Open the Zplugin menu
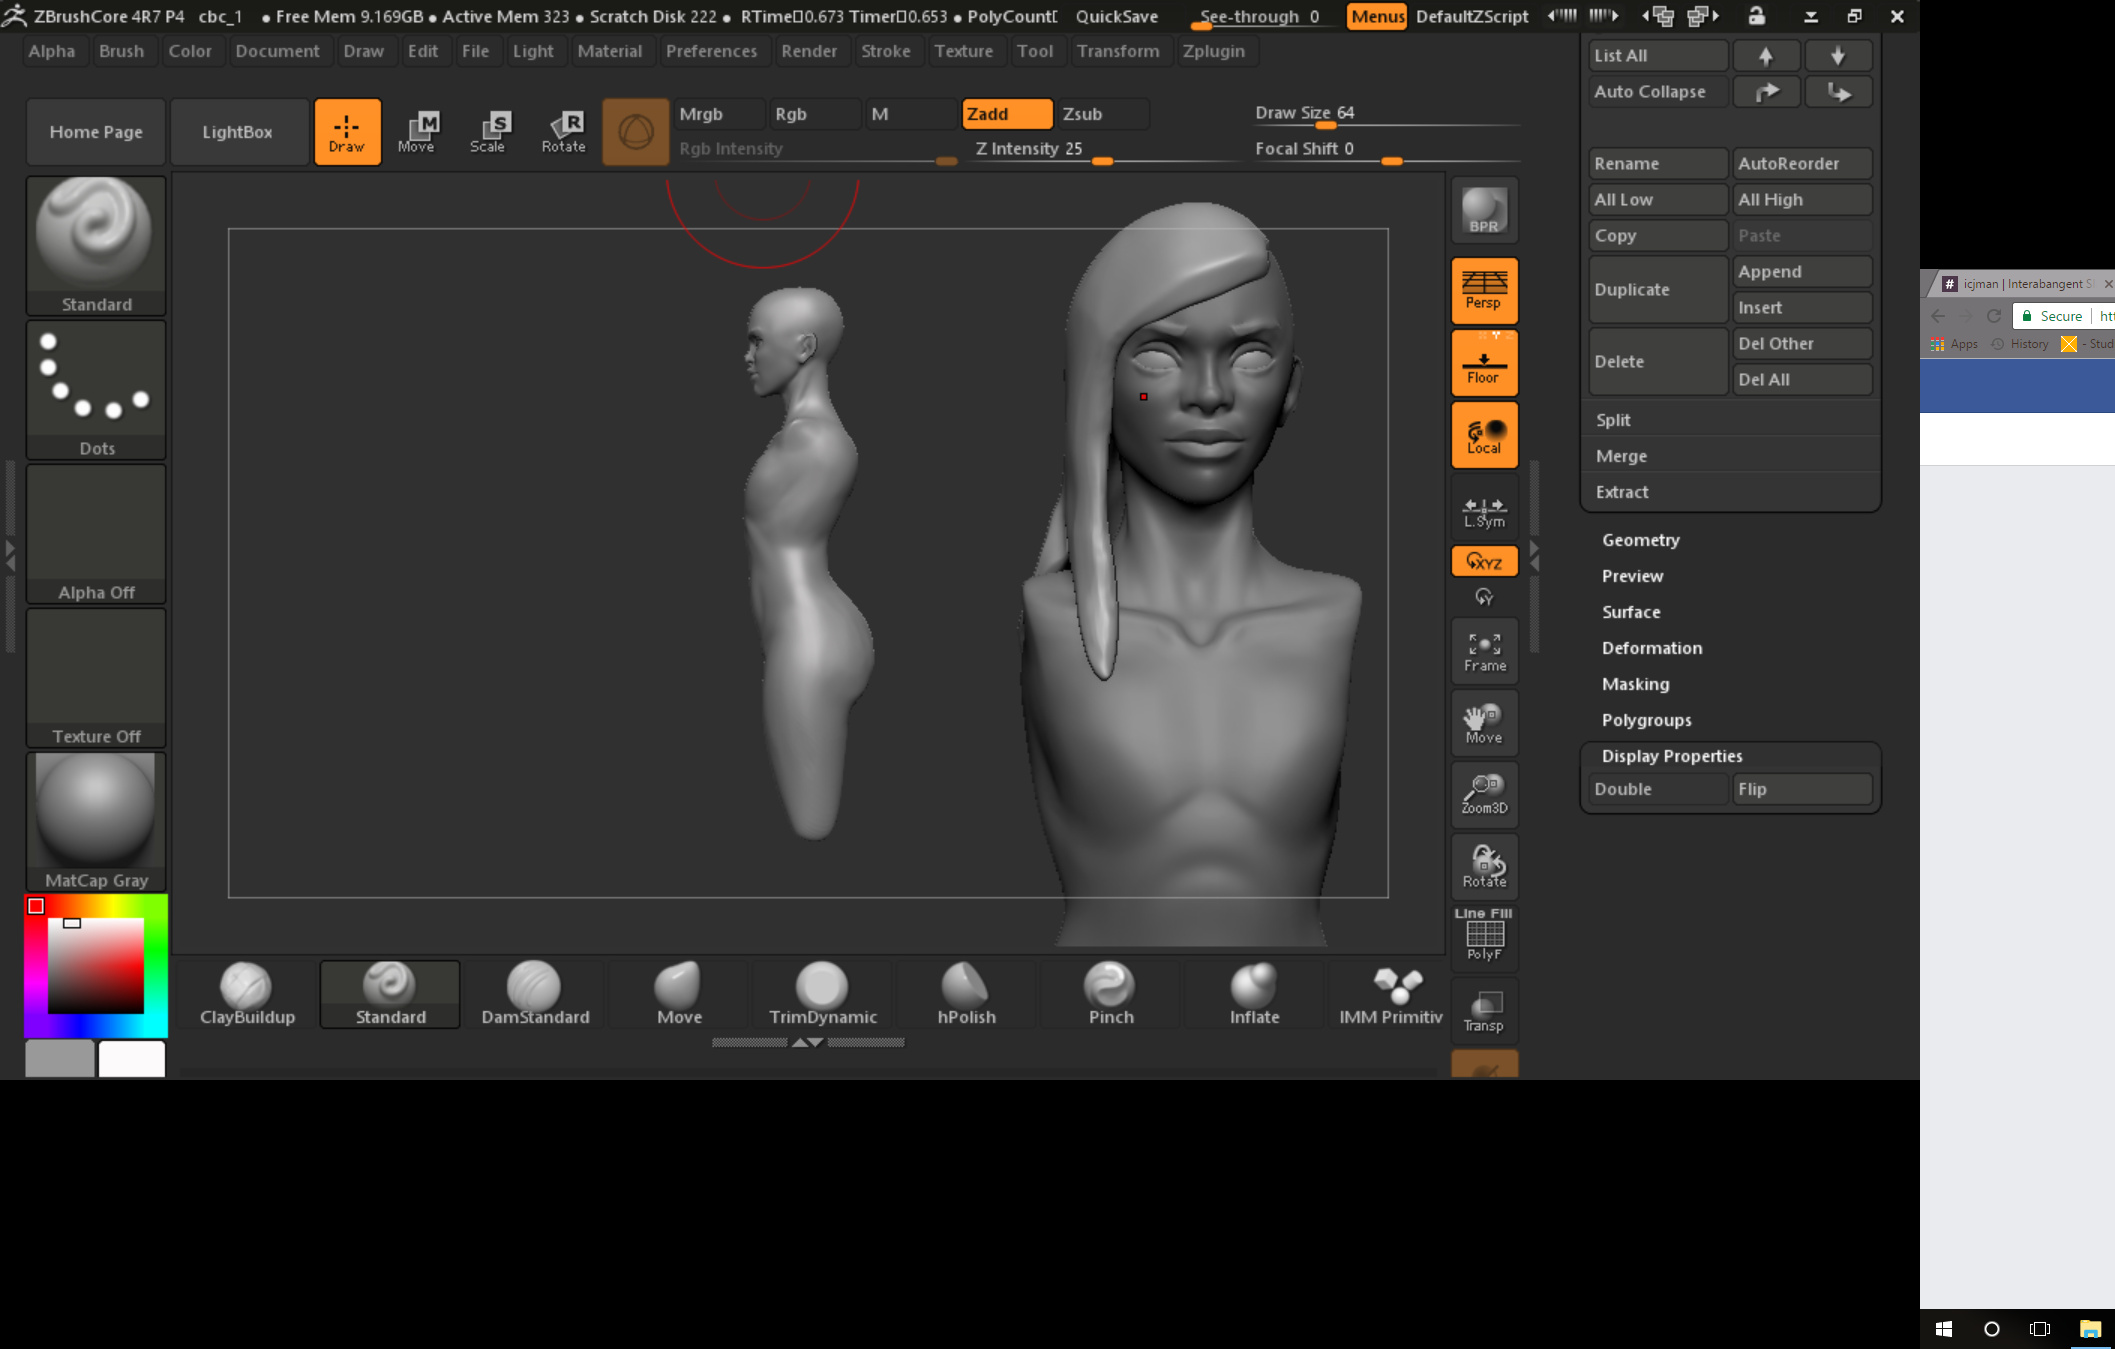2115x1349 pixels. pos(1213,51)
